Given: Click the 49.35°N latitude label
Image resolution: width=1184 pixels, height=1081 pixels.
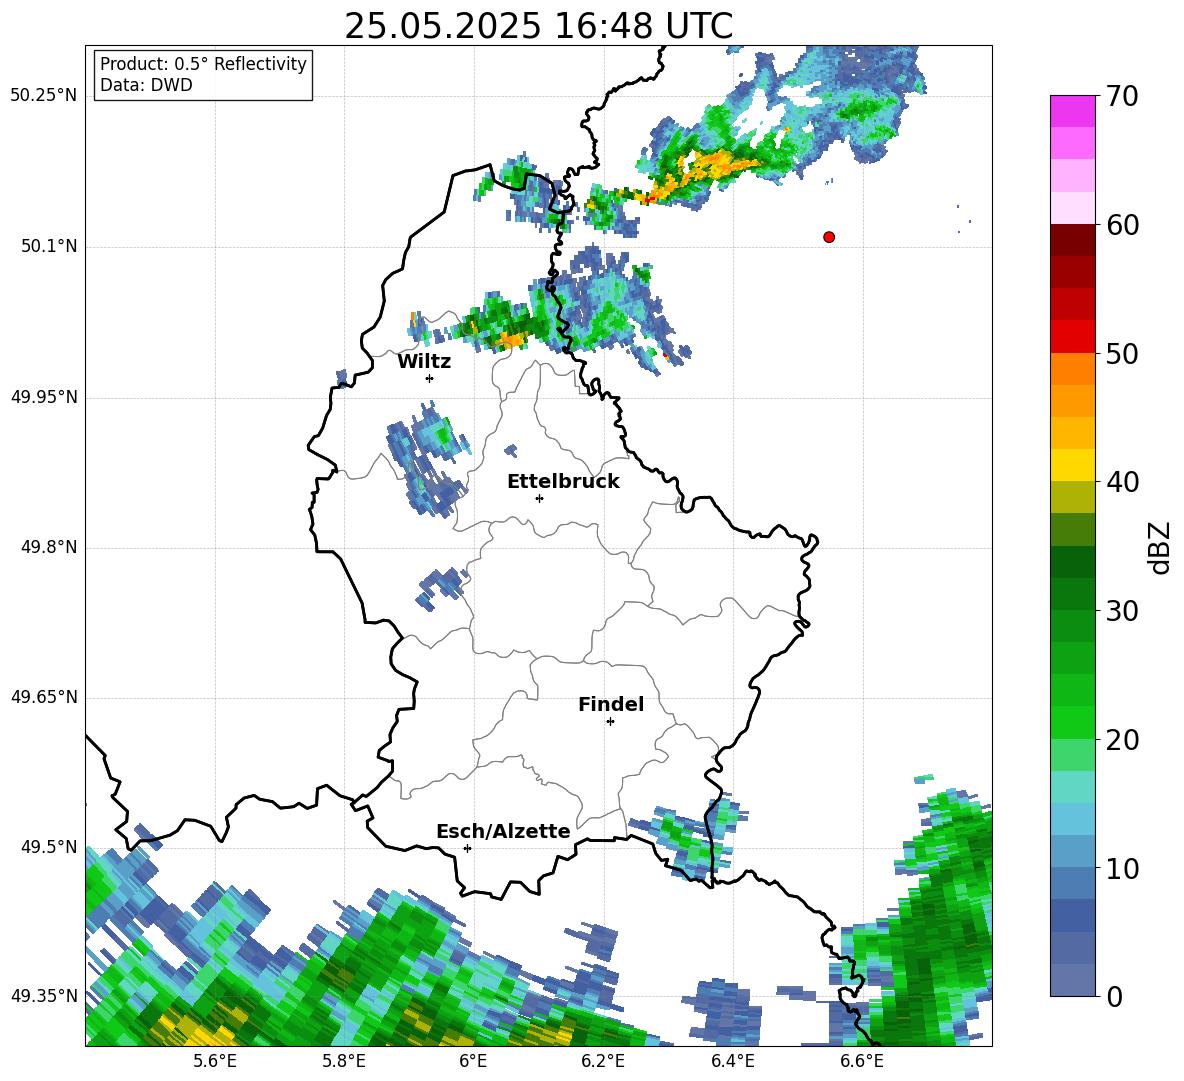Looking at the screenshot, I should [44, 996].
